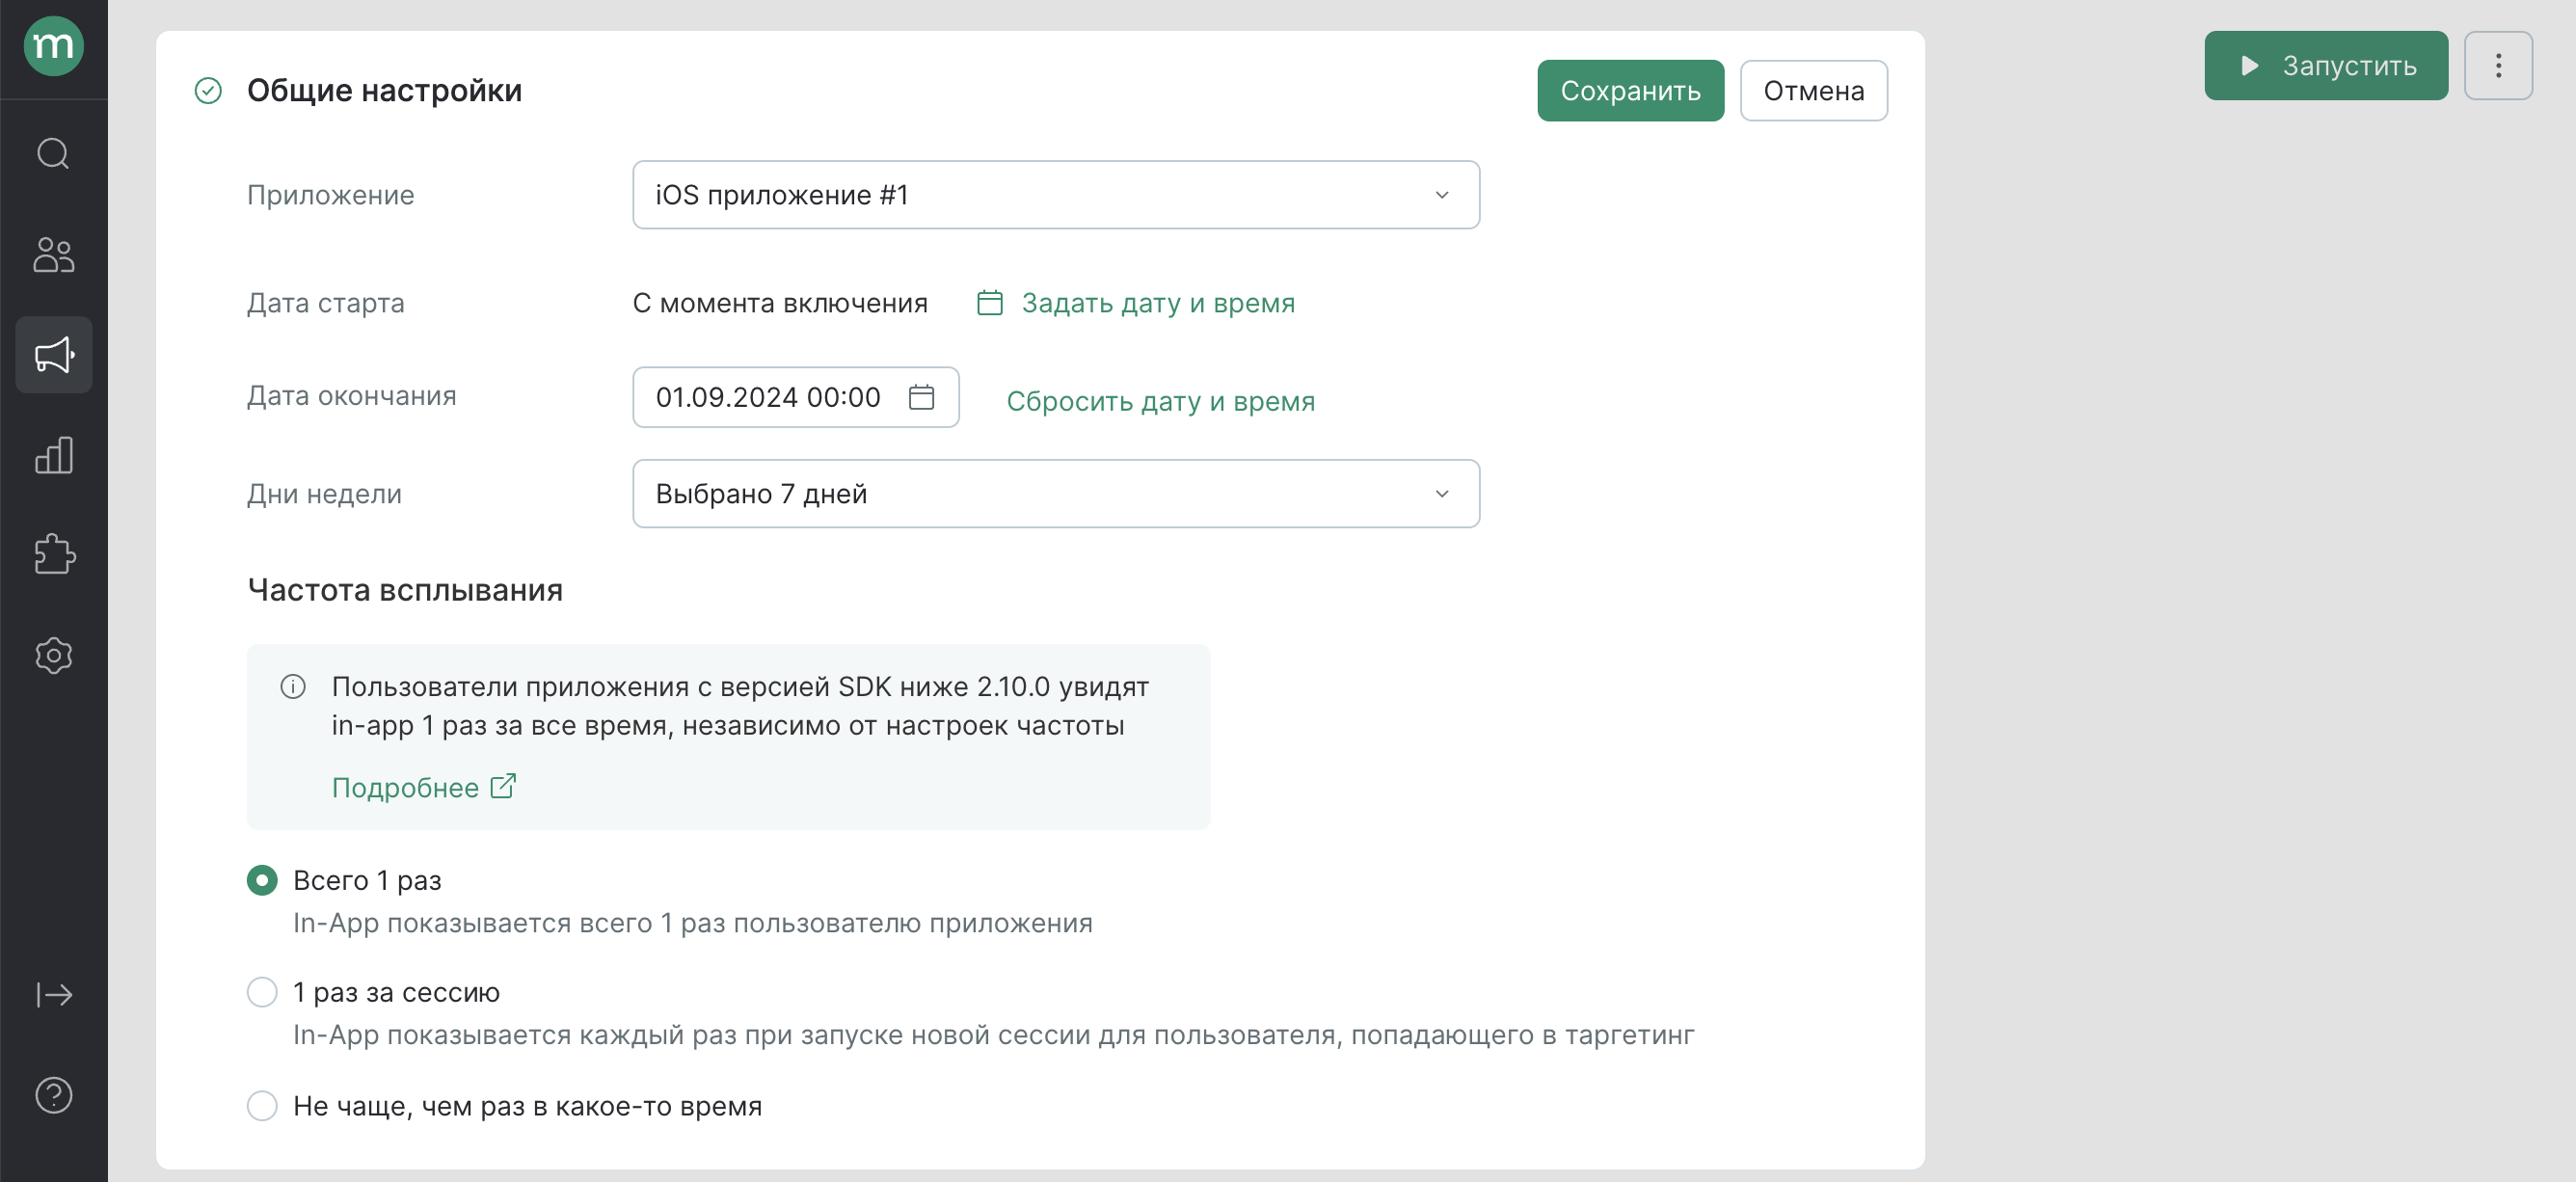
Task: Click the "Дата окончания" label
Action: click(352, 396)
